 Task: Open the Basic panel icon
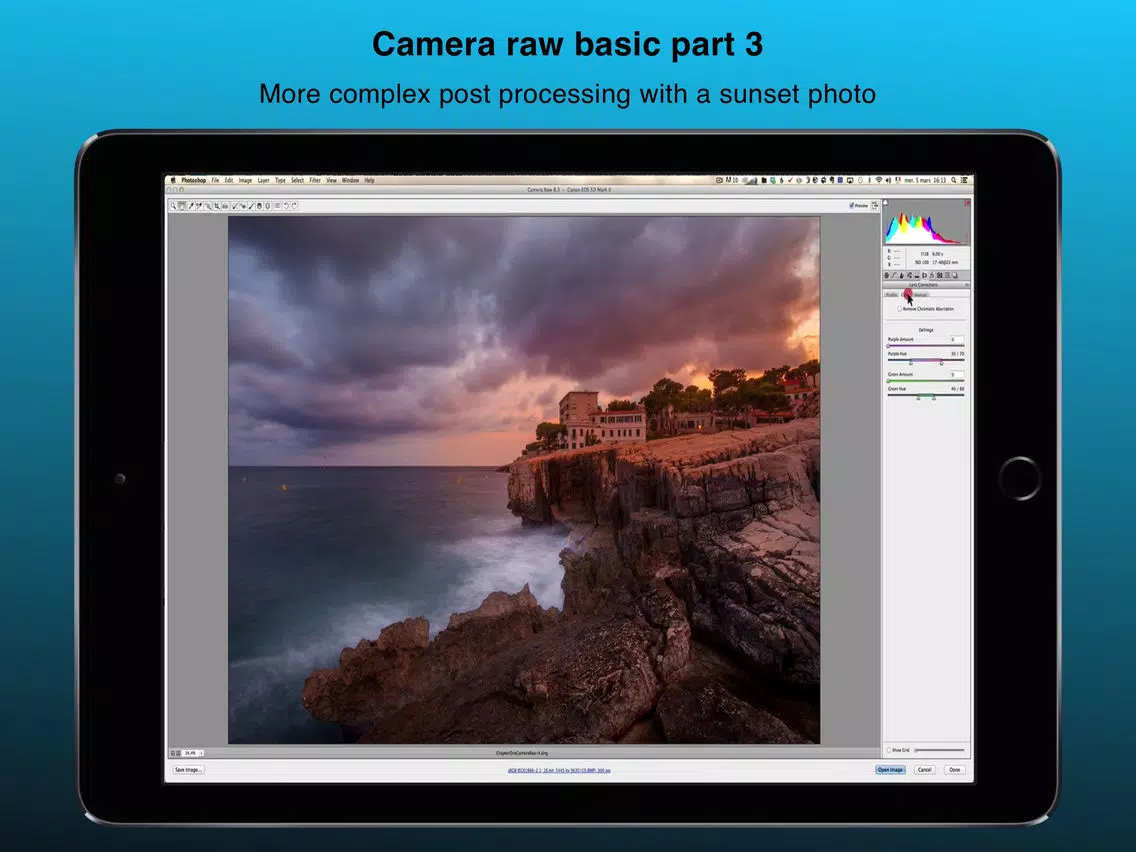pos(886,275)
